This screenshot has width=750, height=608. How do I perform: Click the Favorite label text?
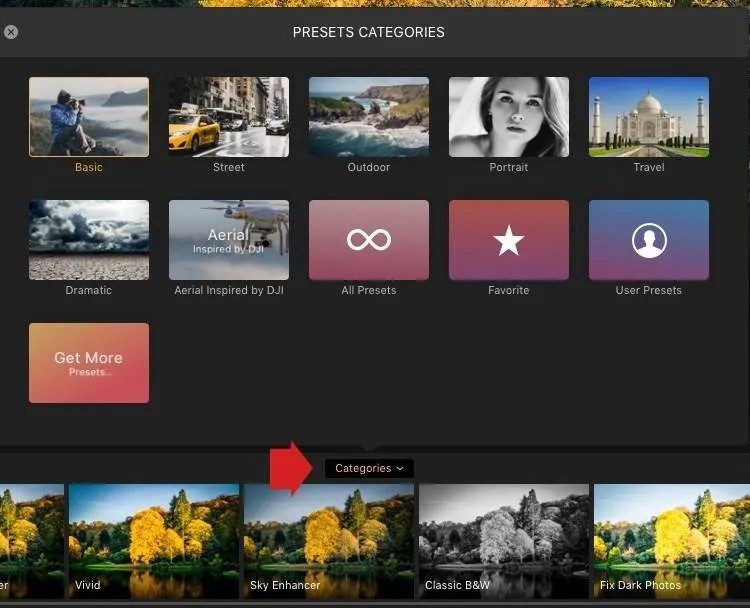tap(509, 290)
